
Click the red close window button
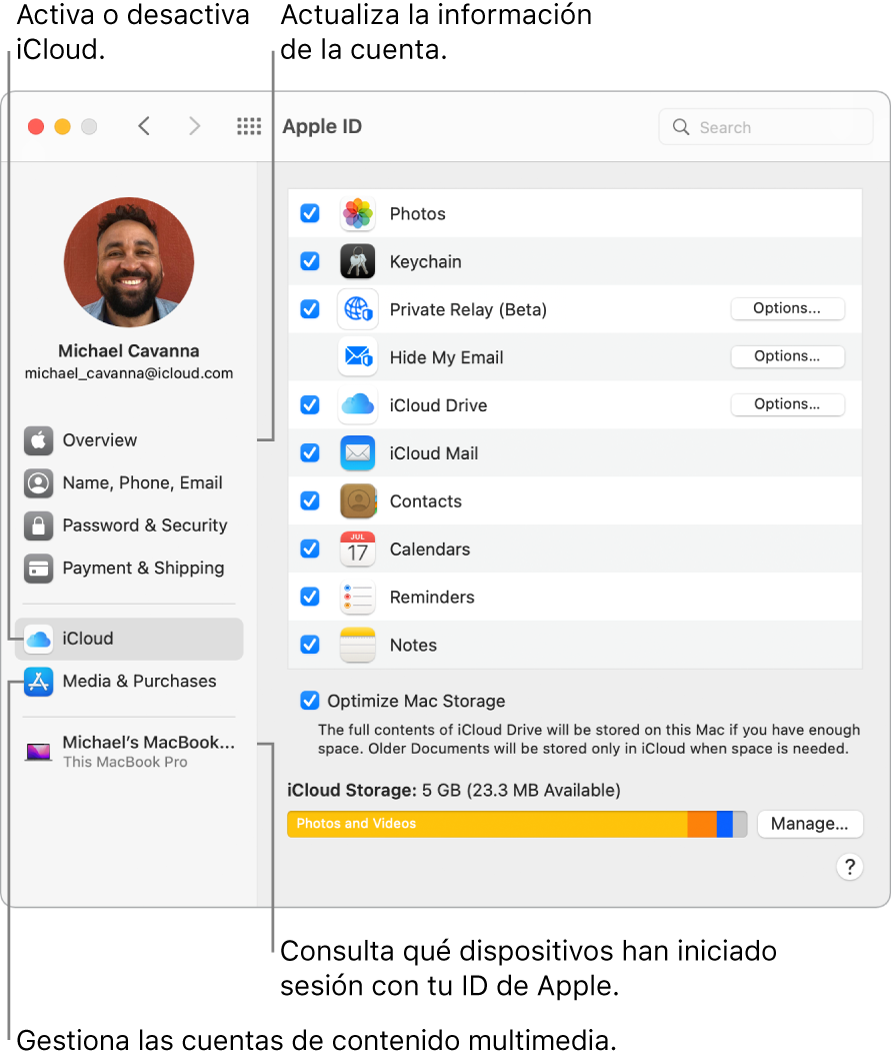[36, 127]
